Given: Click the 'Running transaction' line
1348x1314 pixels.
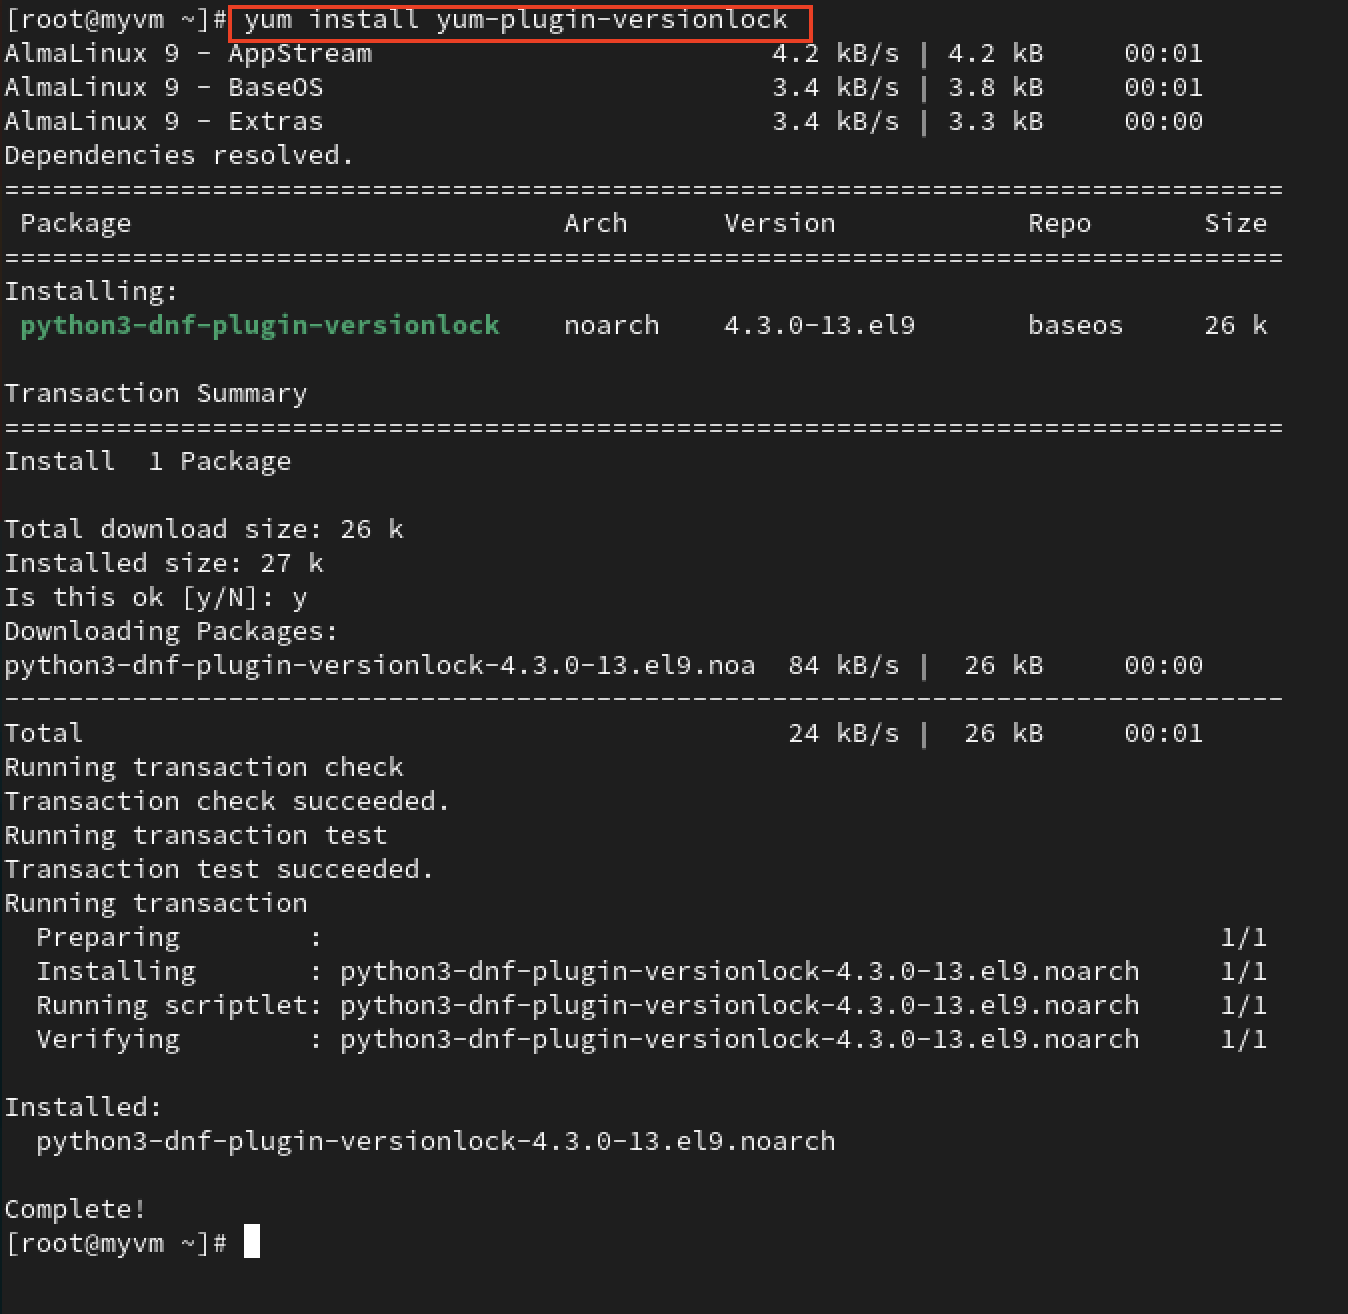Looking at the screenshot, I should [x=156, y=903].
